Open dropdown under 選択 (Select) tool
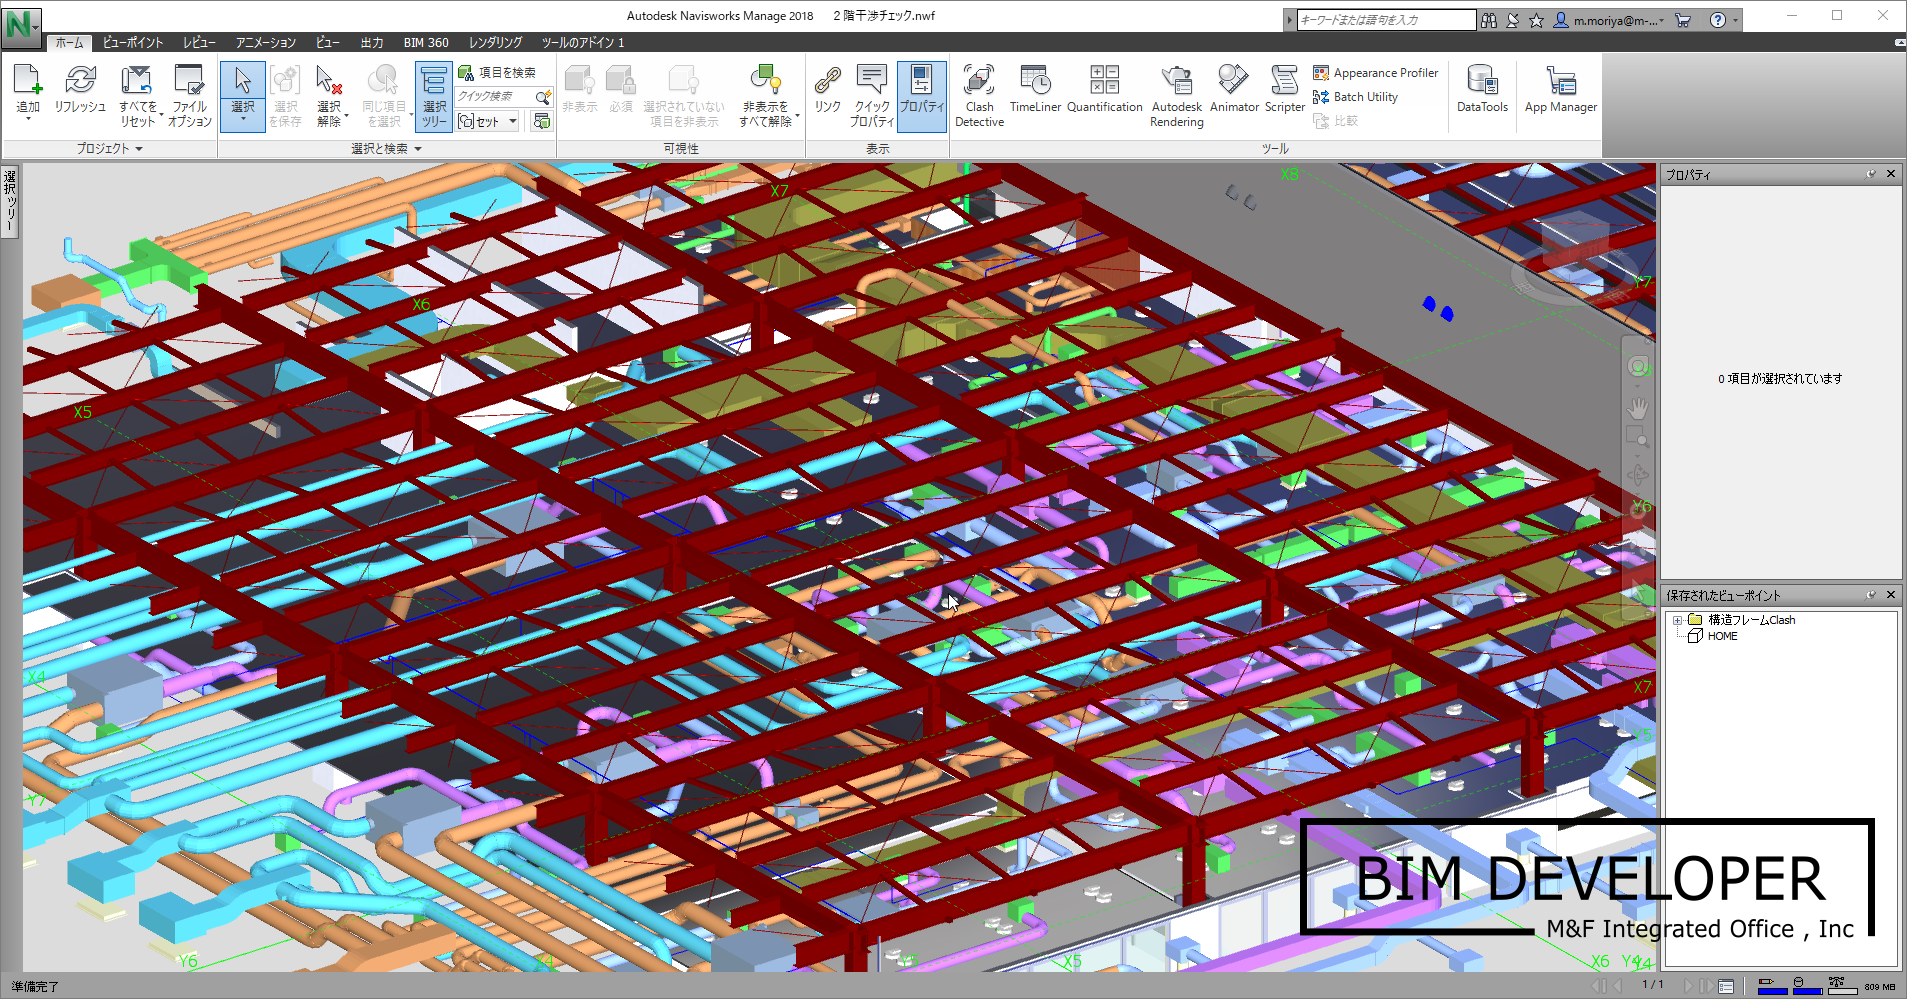Screen dimensions: 1907x999 (243, 115)
